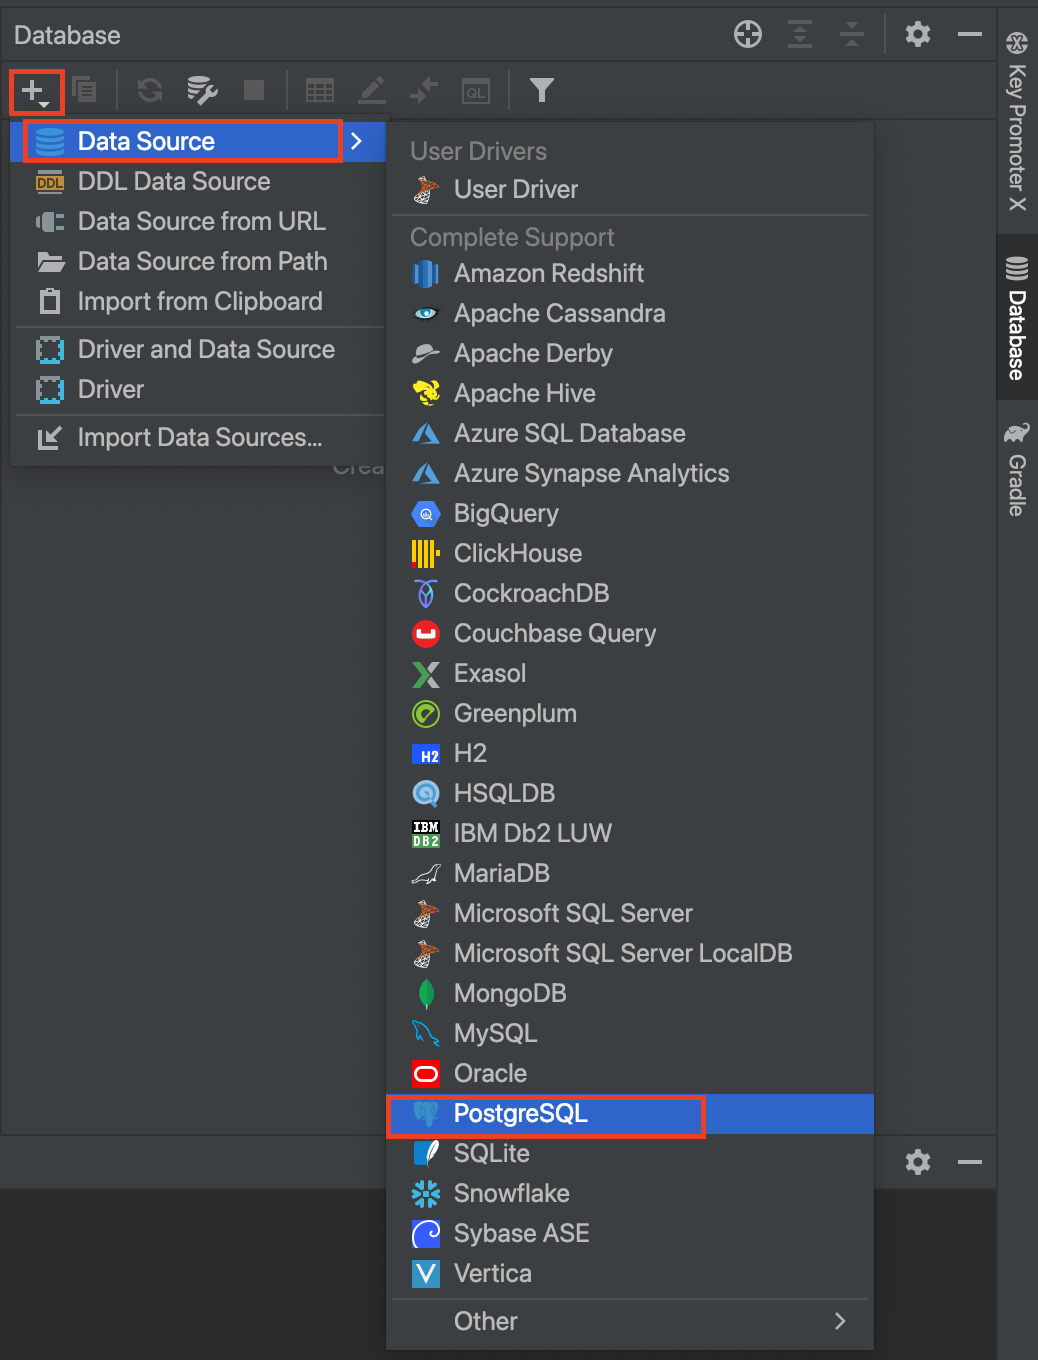Select Microsoft SQL Server entry
The image size is (1038, 1360).
click(630, 913)
